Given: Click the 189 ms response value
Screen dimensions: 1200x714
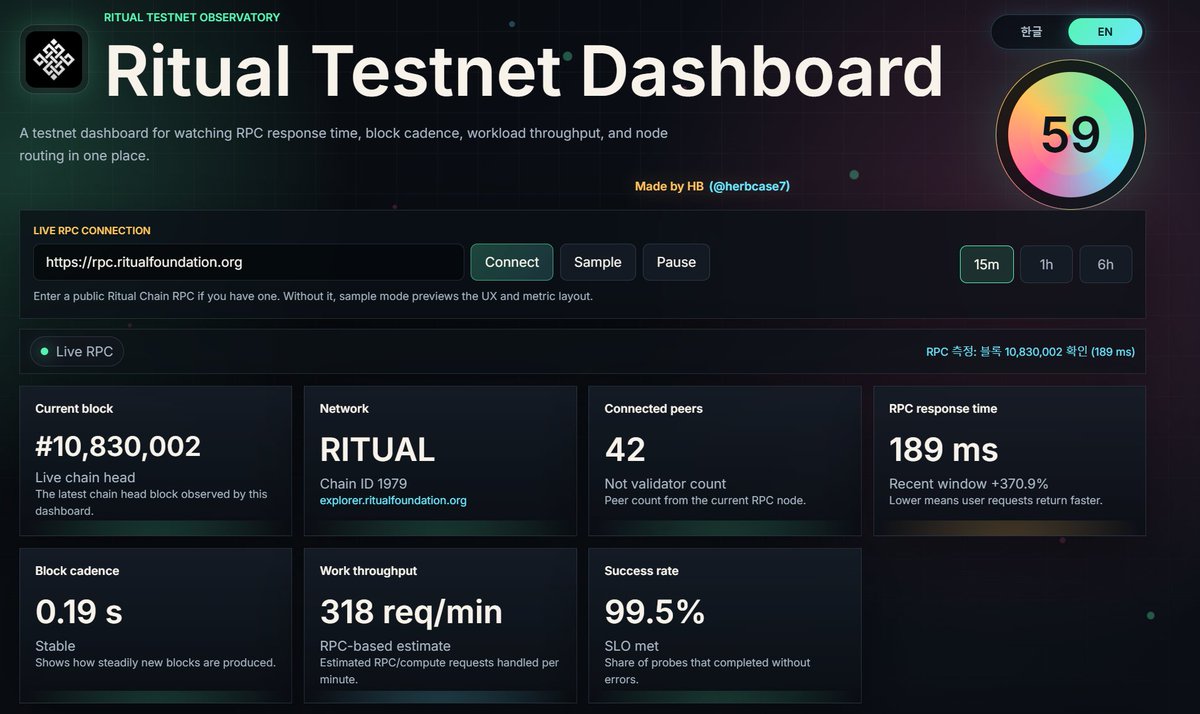Looking at the screenshot, I should coord(943,449).
